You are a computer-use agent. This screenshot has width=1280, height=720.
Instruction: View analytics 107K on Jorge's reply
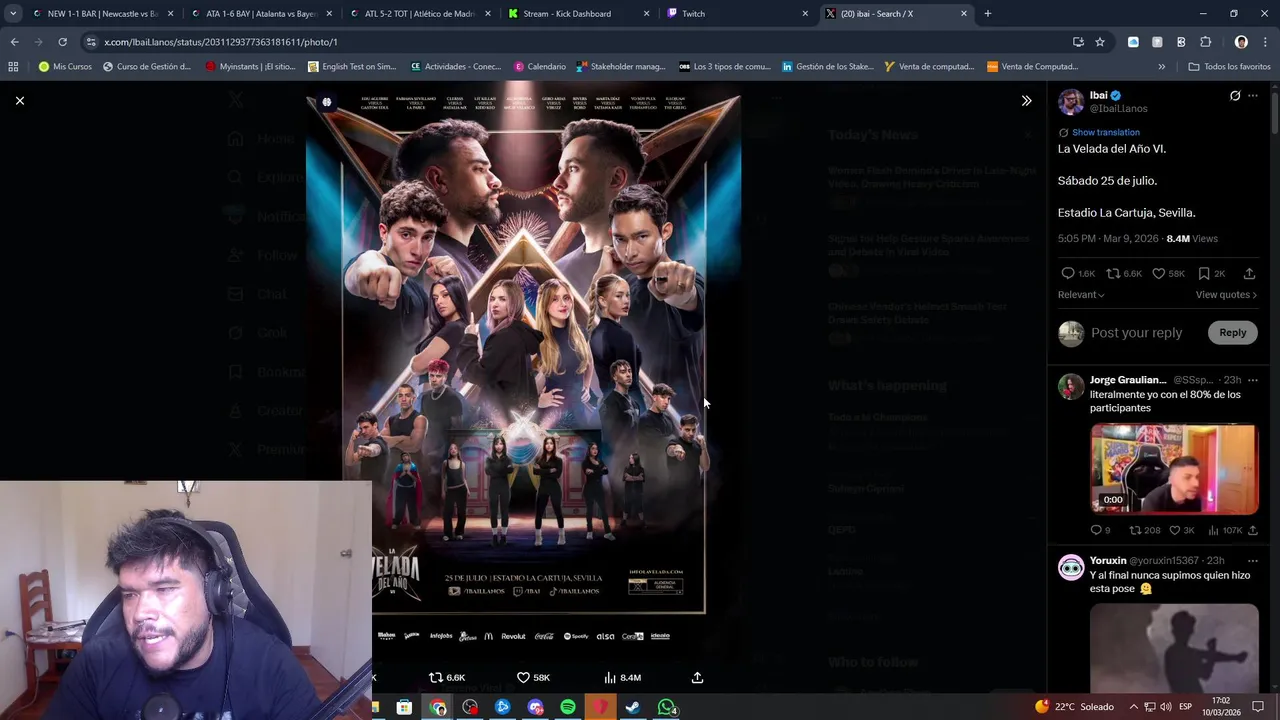click(1225, 531)
